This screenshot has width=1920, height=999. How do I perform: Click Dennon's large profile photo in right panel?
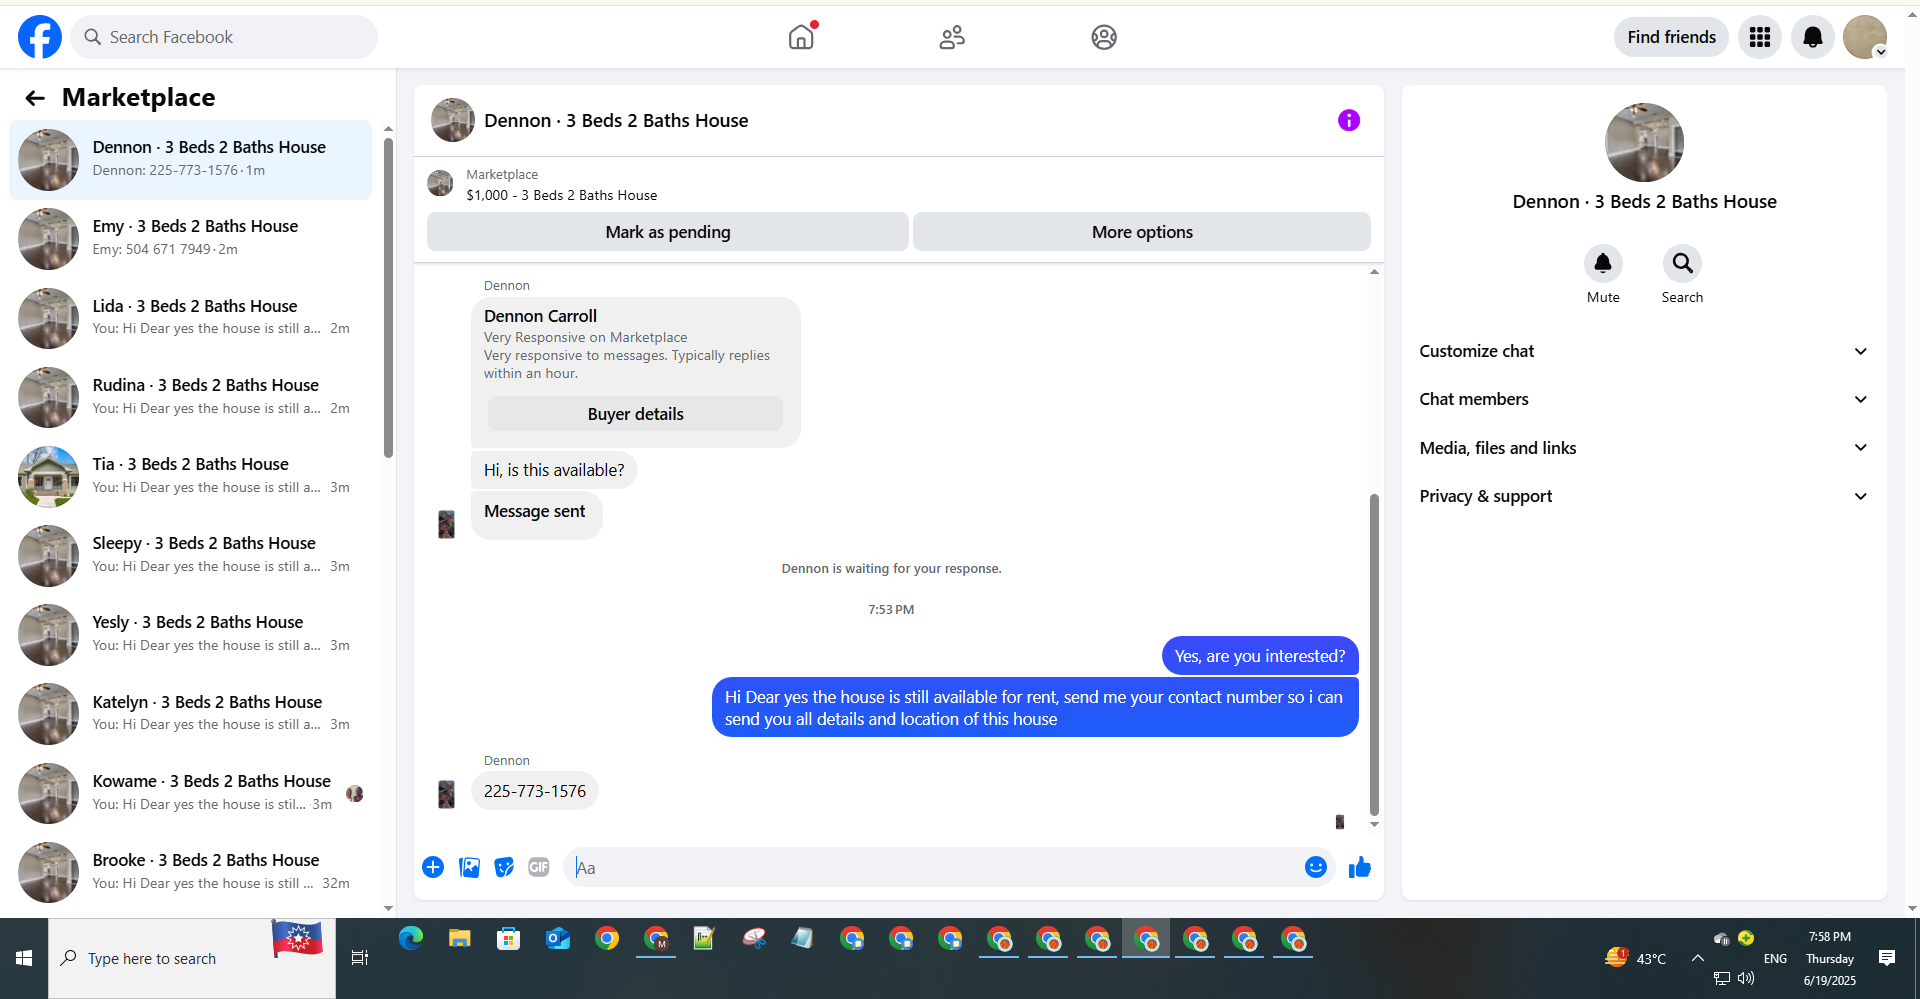click(1644, 143)
